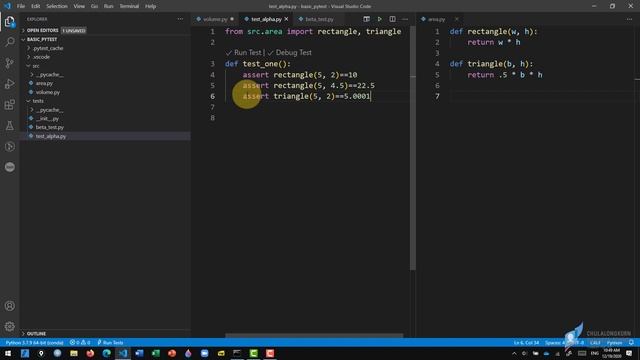
Task: Click Ln 6, Col 34 cursor position
Action: [x=526, y=342]
